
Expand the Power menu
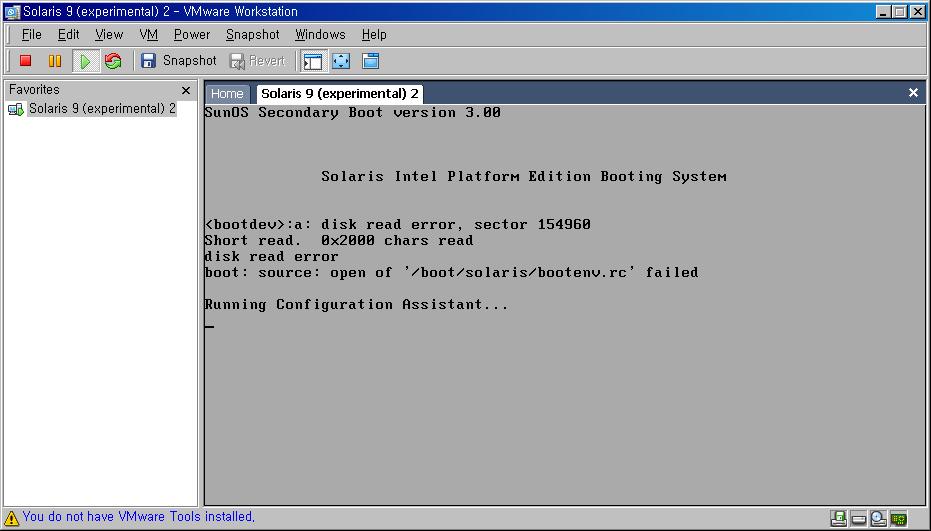192,34
